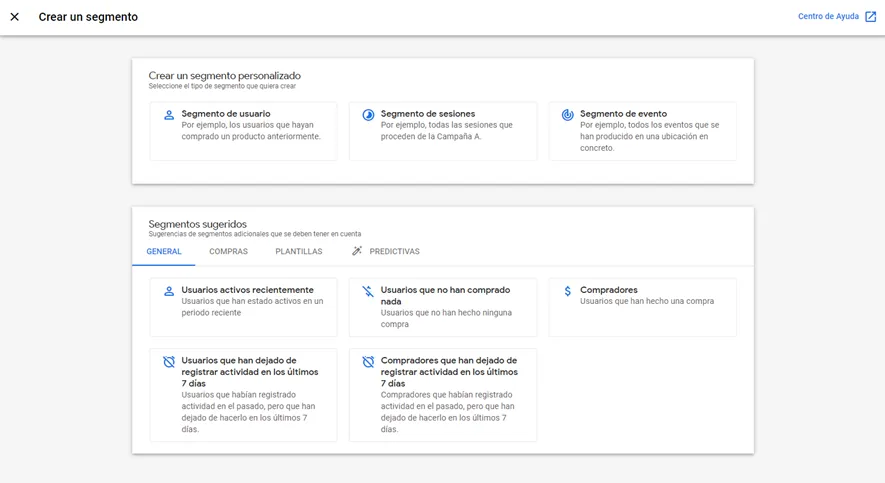Click the magic wand icon next to PREDICTIVAS
Screen dimensions: 885x483
click(x=357, y=251)
